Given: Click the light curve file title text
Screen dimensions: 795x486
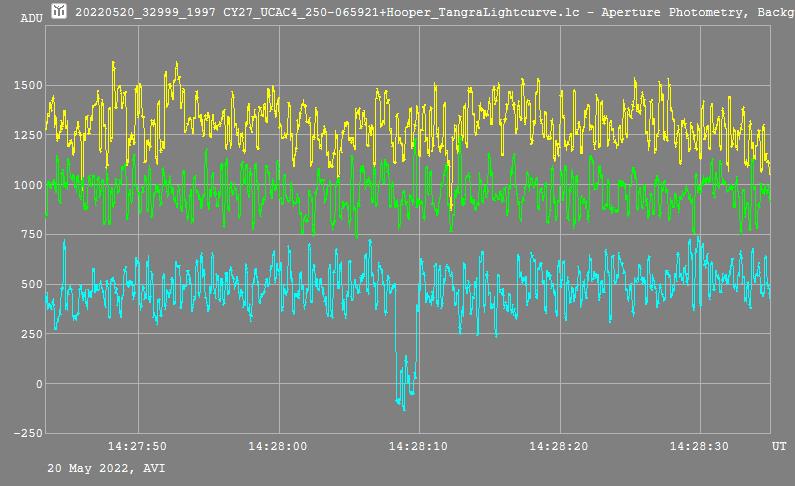Looking at the screenshot, I should pyautogui.click(x=435, y=12).
